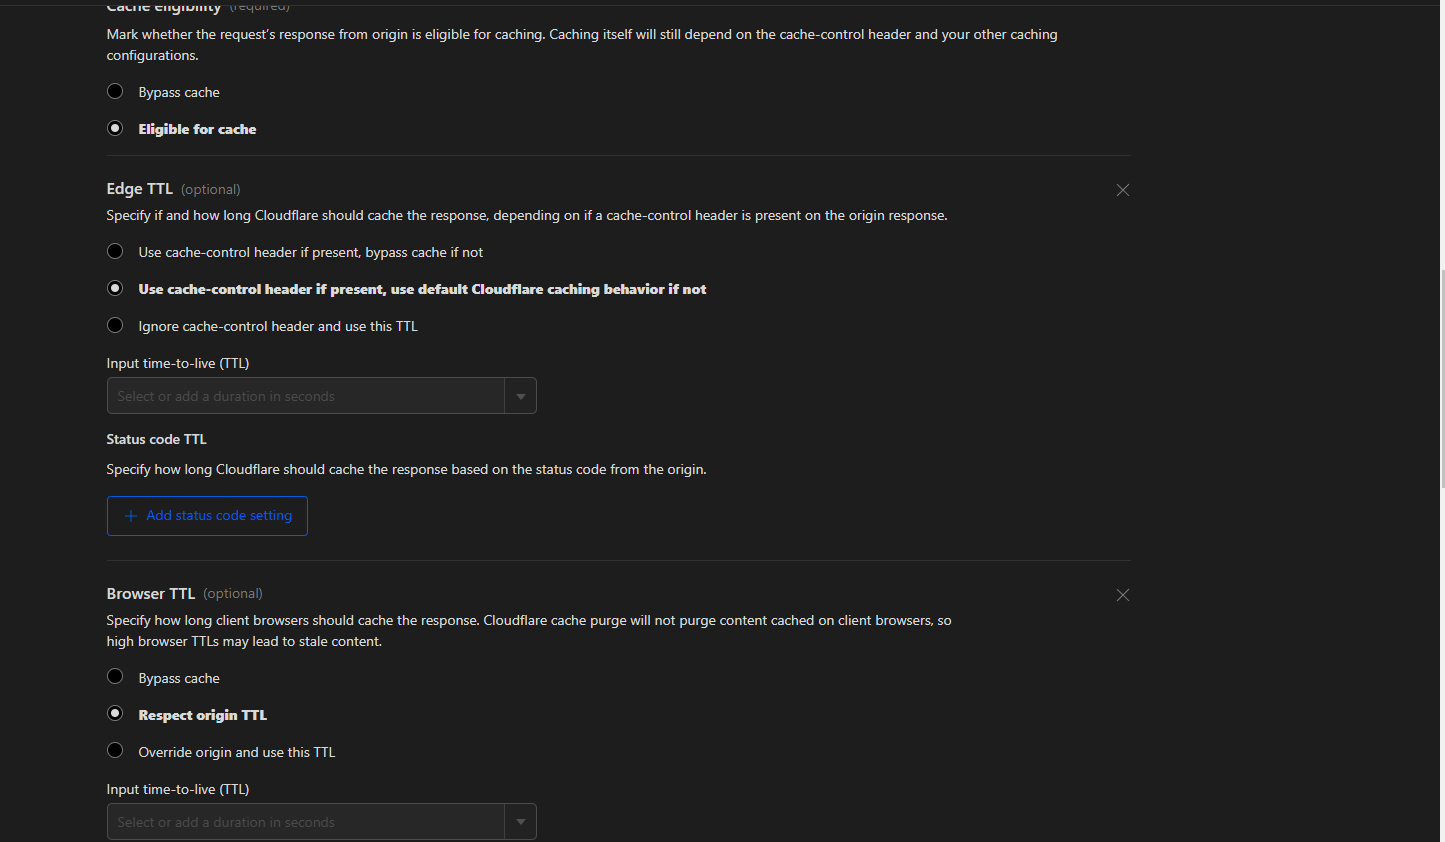The image size is (1445, 842).
Task: Click the plus icon for status code setting
Action: pos(131,516)
